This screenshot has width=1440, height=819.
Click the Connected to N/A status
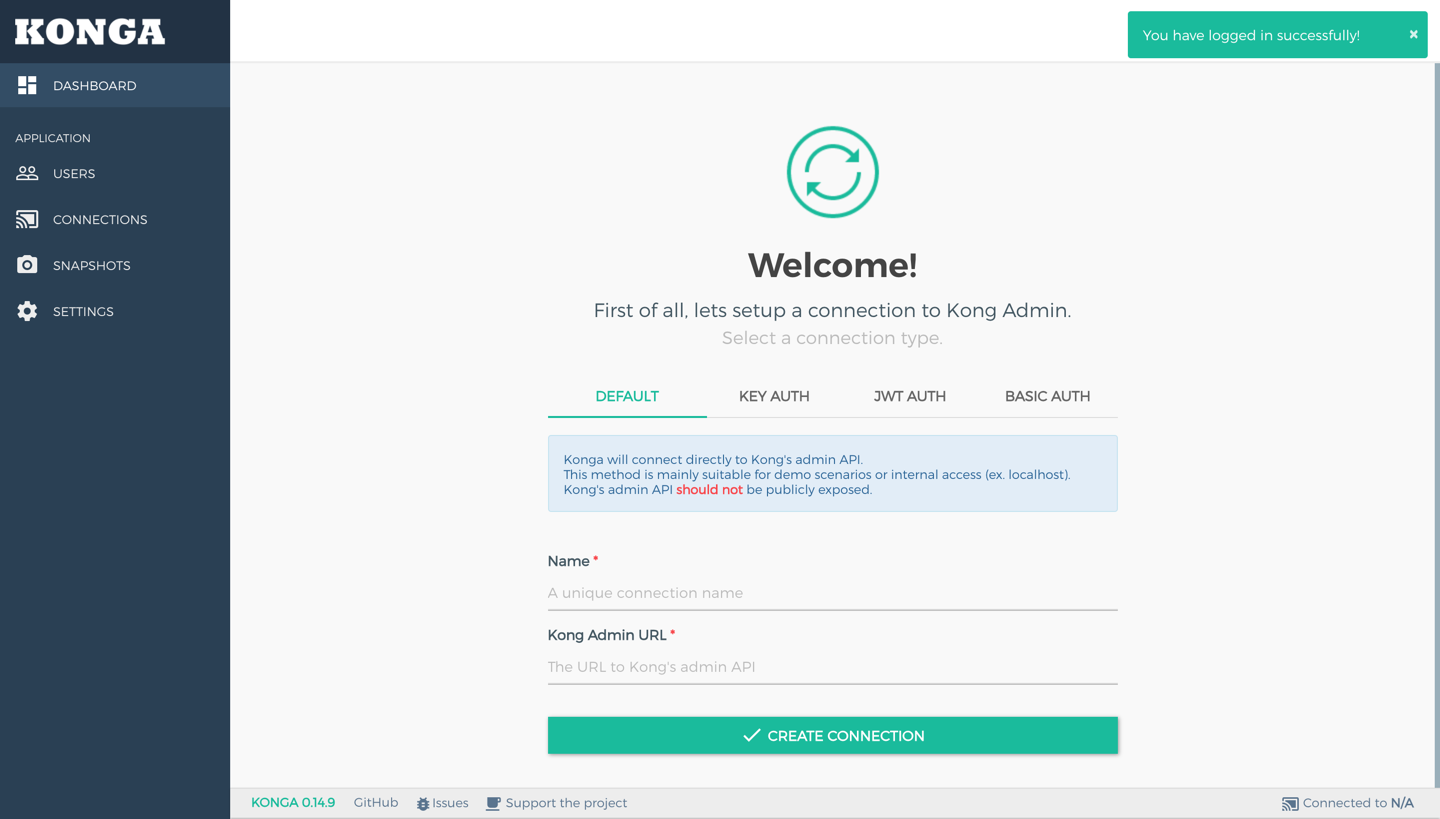pos(1348,803)
